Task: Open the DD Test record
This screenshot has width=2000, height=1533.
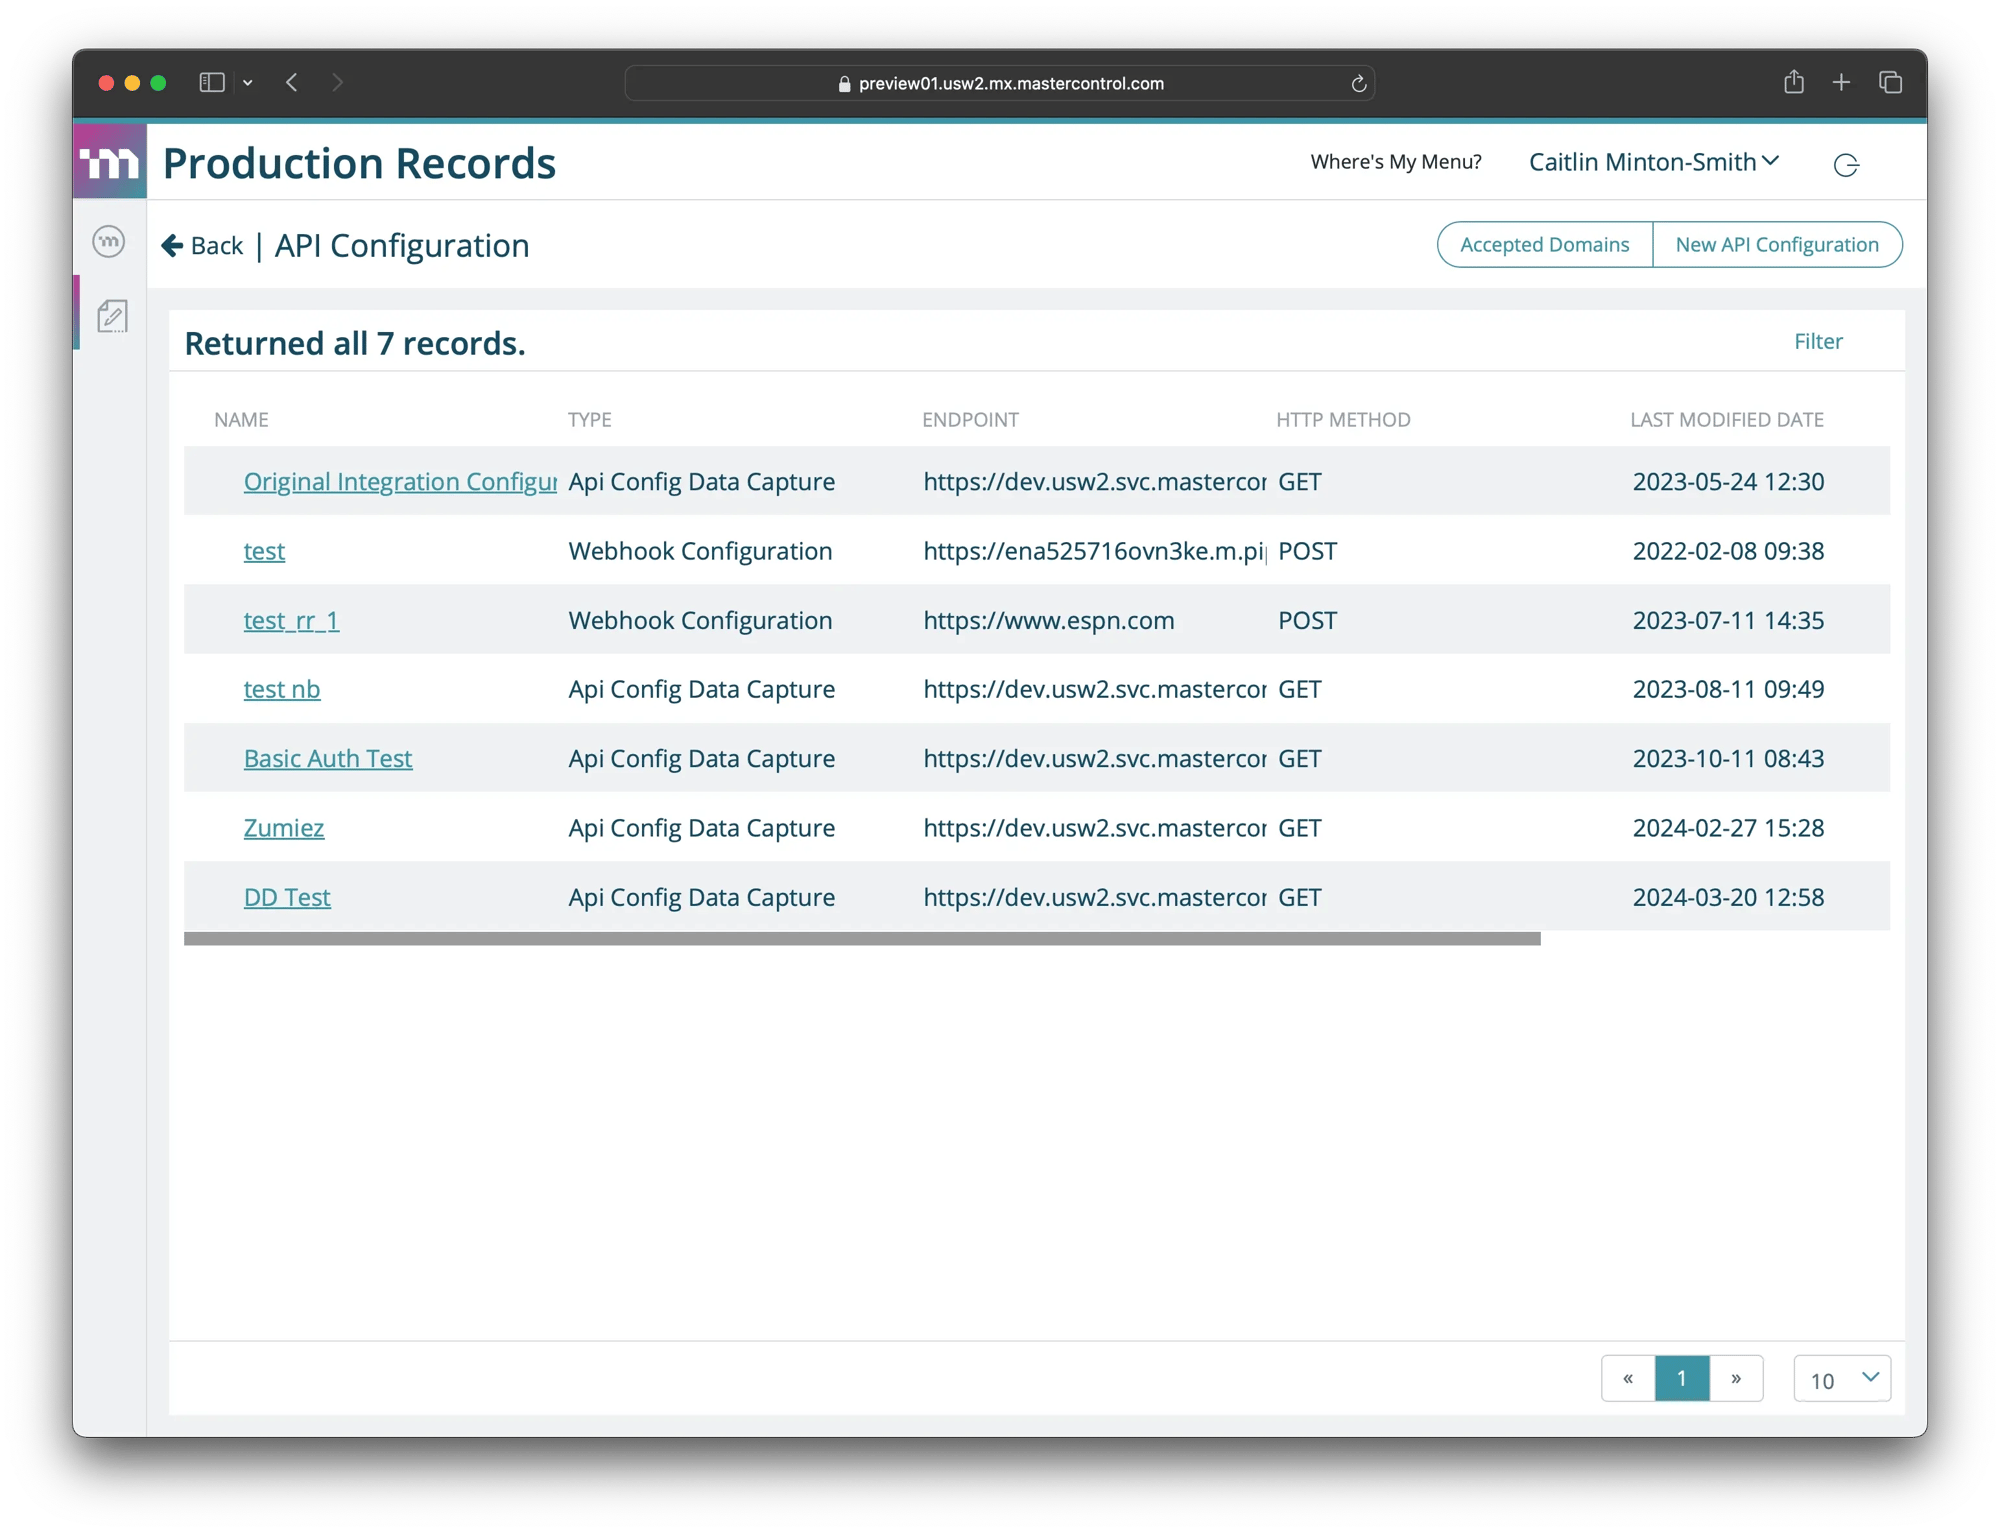Action: point(287,897)
